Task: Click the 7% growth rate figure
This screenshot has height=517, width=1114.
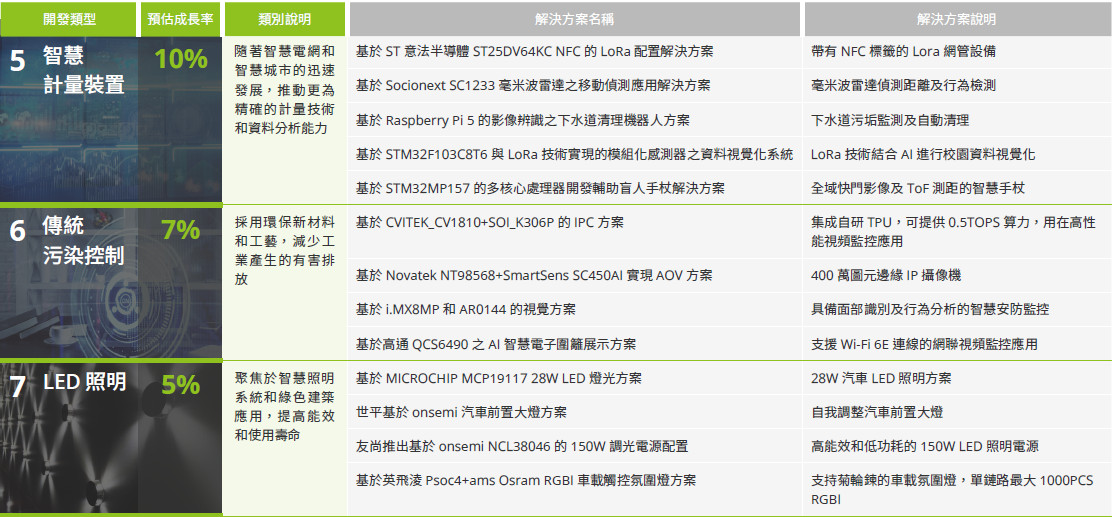Action: [180, 231]
